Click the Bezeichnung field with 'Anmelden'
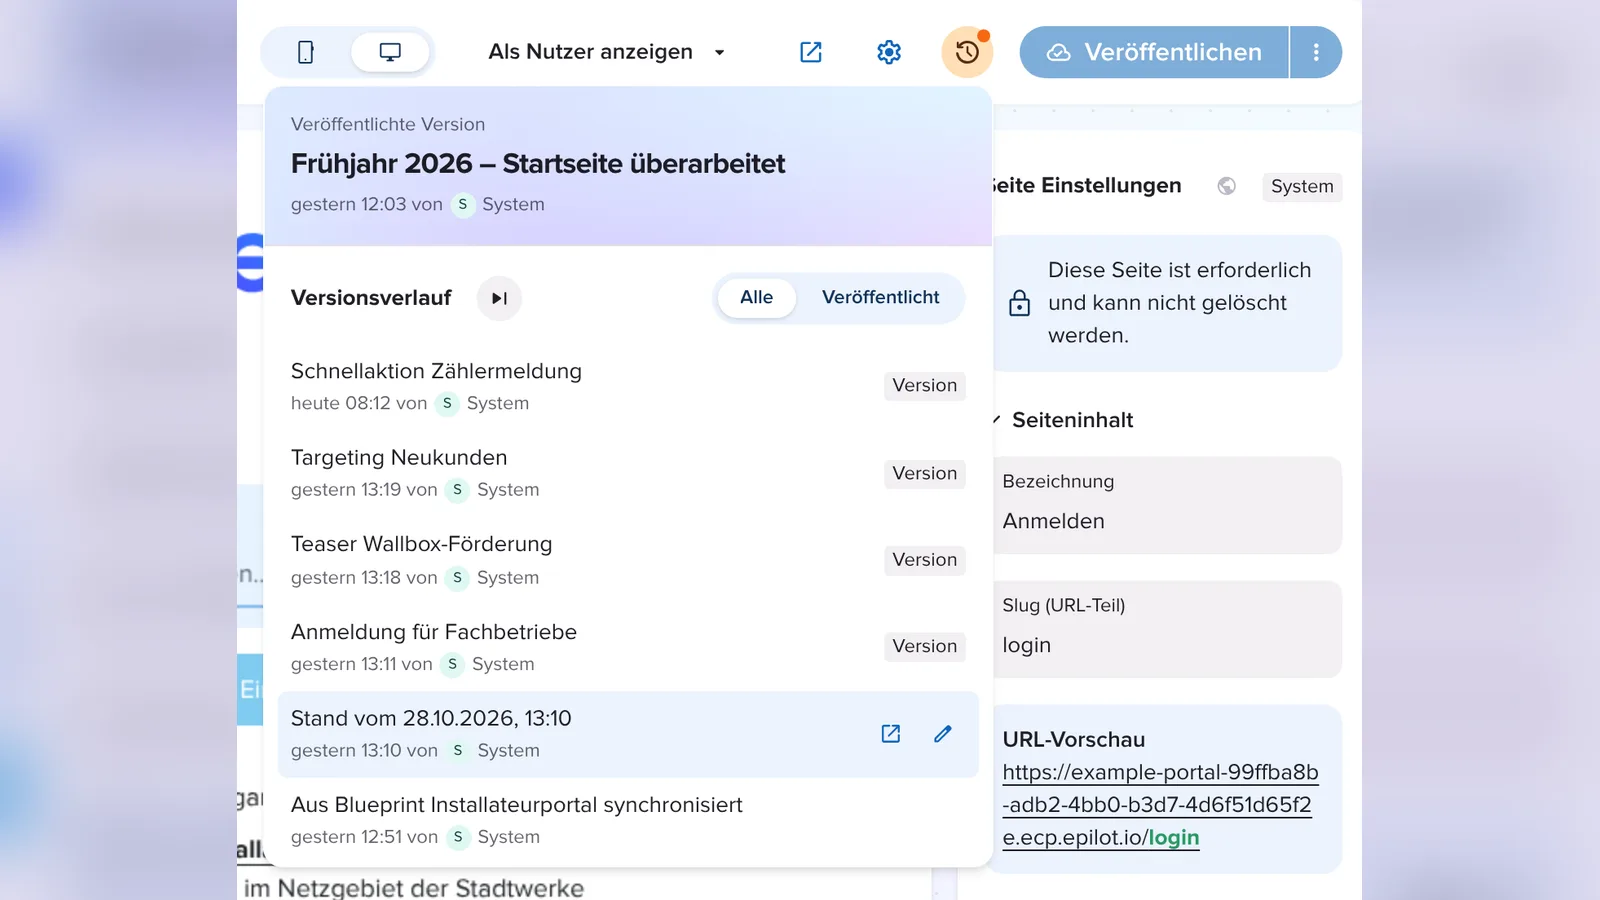Viewport: 1600px width, 900px height. click(x=1167, y=505)
